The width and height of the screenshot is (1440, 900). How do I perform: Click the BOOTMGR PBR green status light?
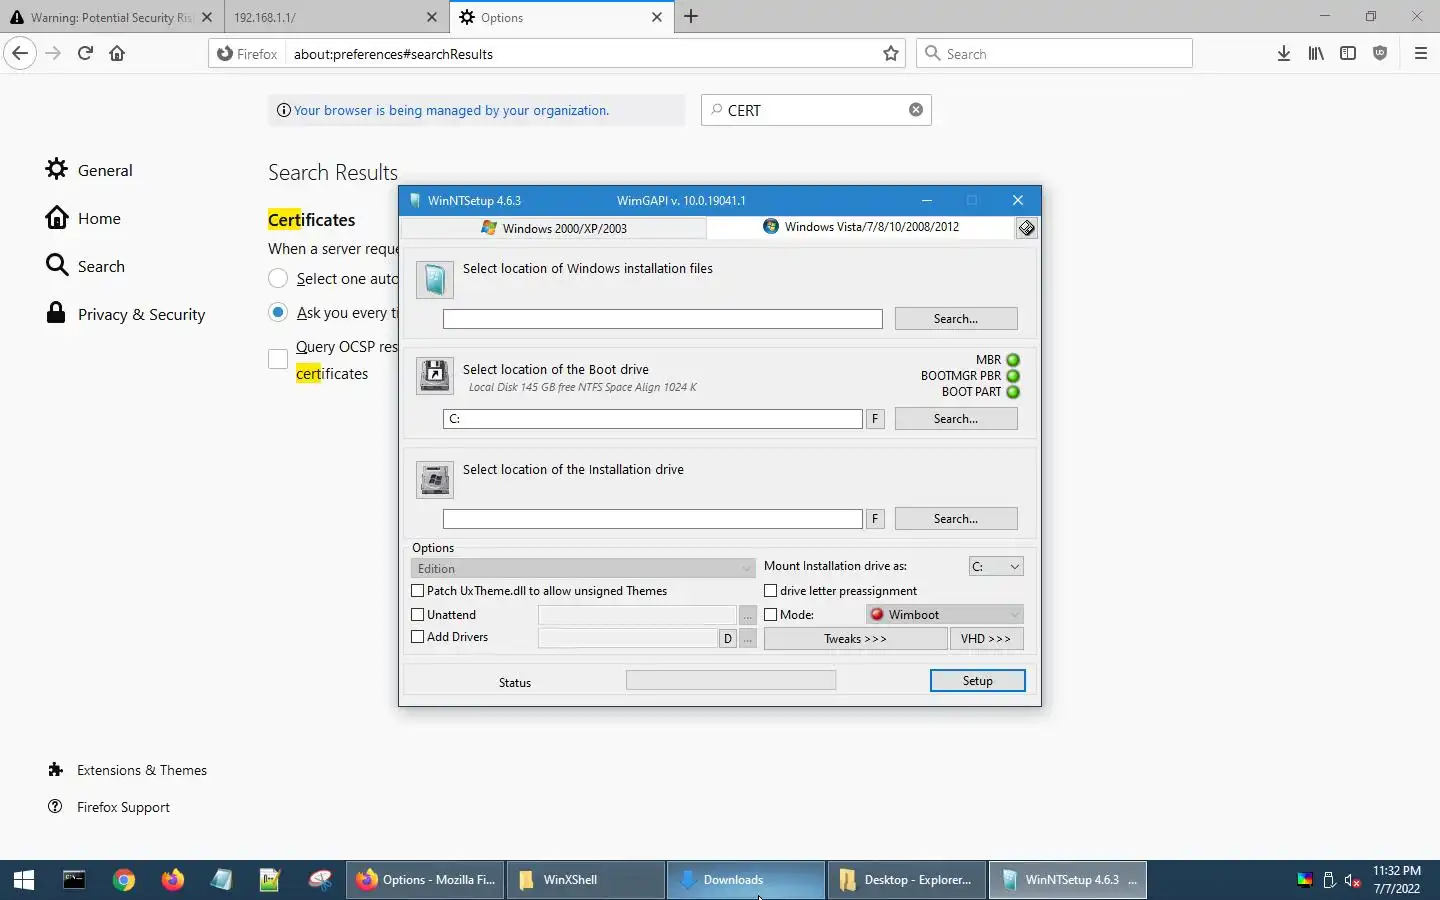pos(1013,376)
